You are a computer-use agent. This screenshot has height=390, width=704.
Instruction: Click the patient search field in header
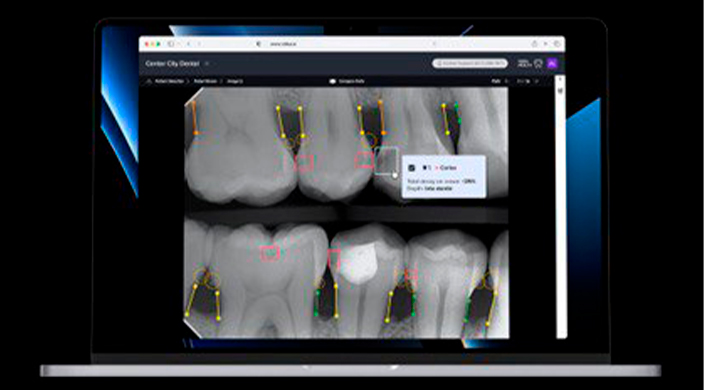coord(470,64)
